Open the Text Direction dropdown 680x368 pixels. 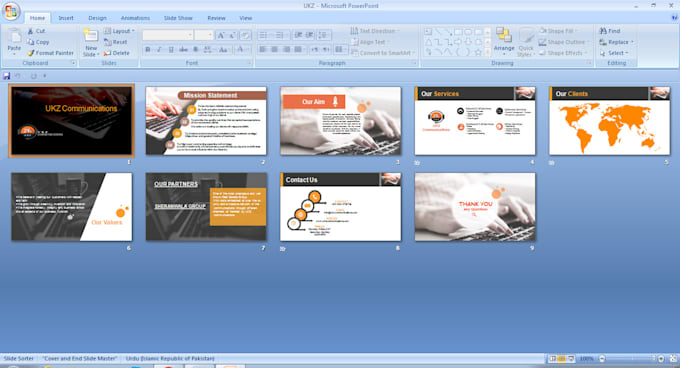tap(375, 31)
